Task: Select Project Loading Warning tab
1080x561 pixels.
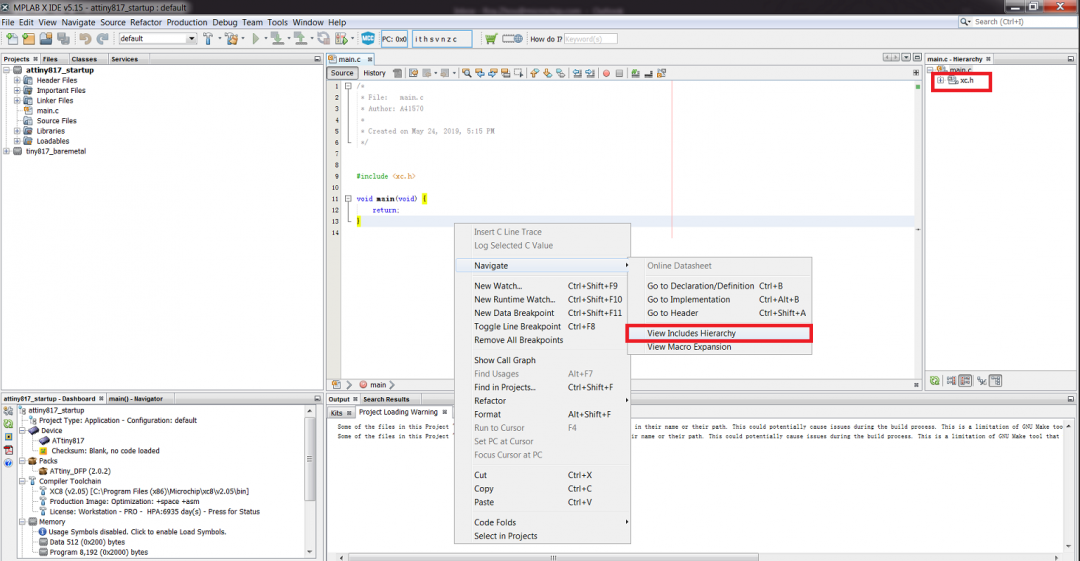Action: coord(402,412)
